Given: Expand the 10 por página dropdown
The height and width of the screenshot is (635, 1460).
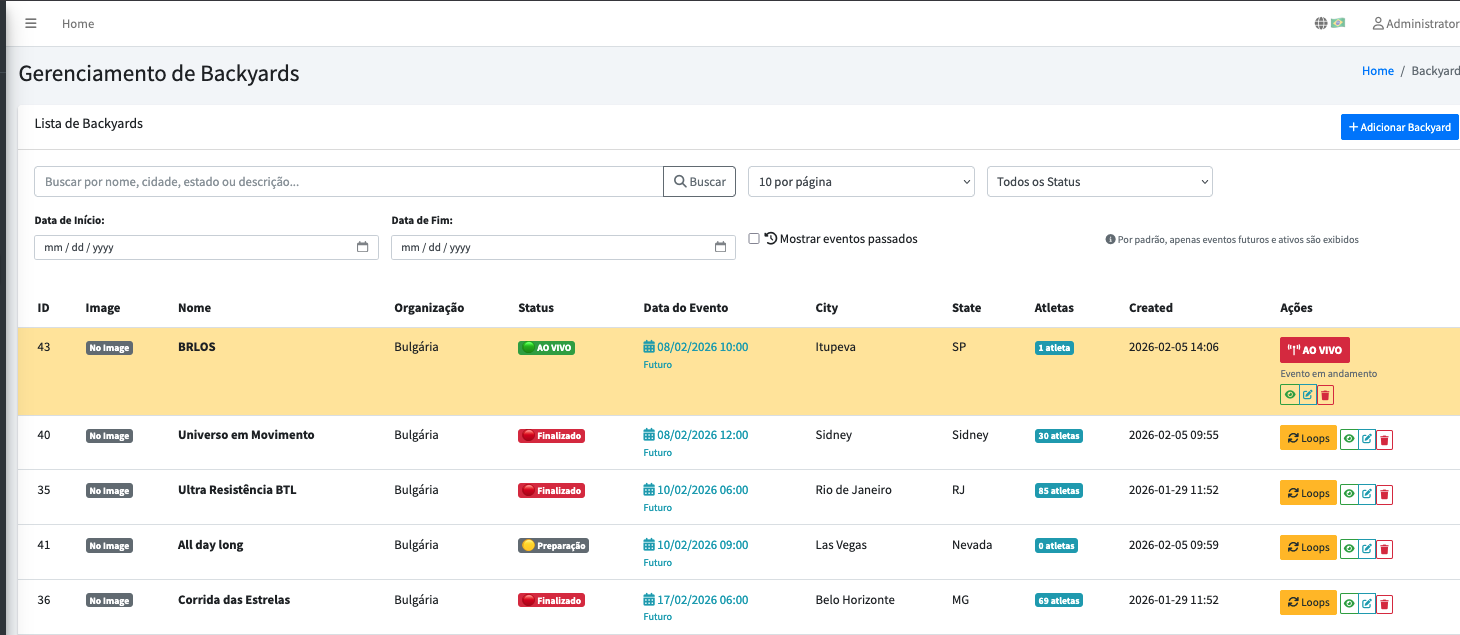Looking at the screenshot, I should pos(861,182).
